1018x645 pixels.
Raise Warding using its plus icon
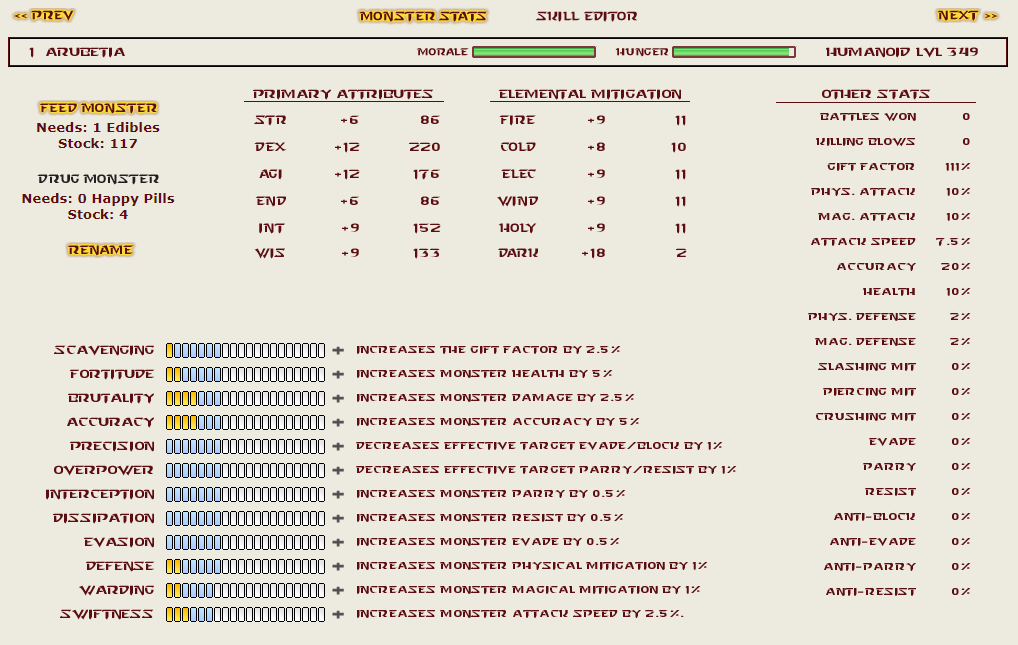pyautogui.click(x=338, y=590)
